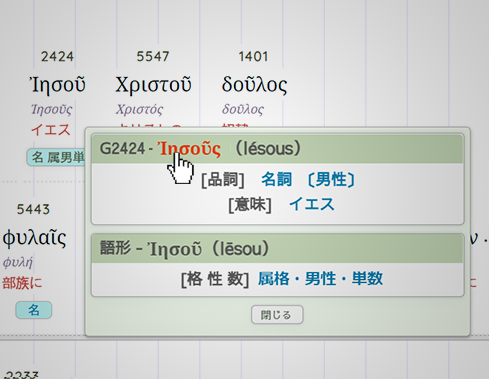Click 属格・男性・単数 parsing text
489x379 pixels.
pos(320,279)
